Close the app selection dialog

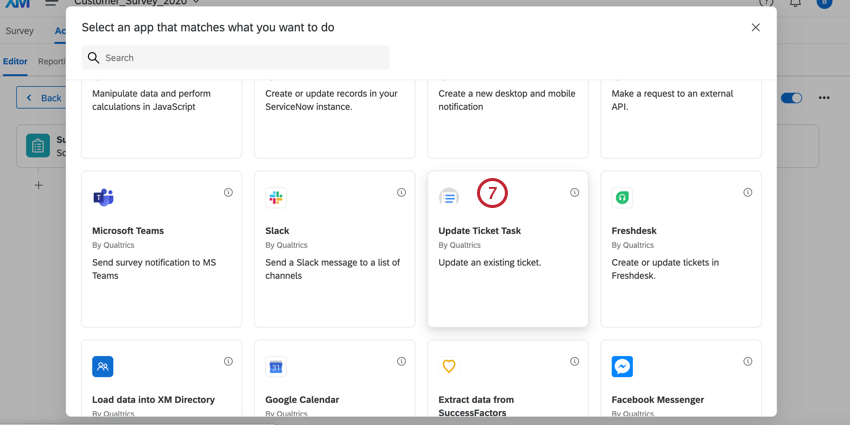pos(756,27)
